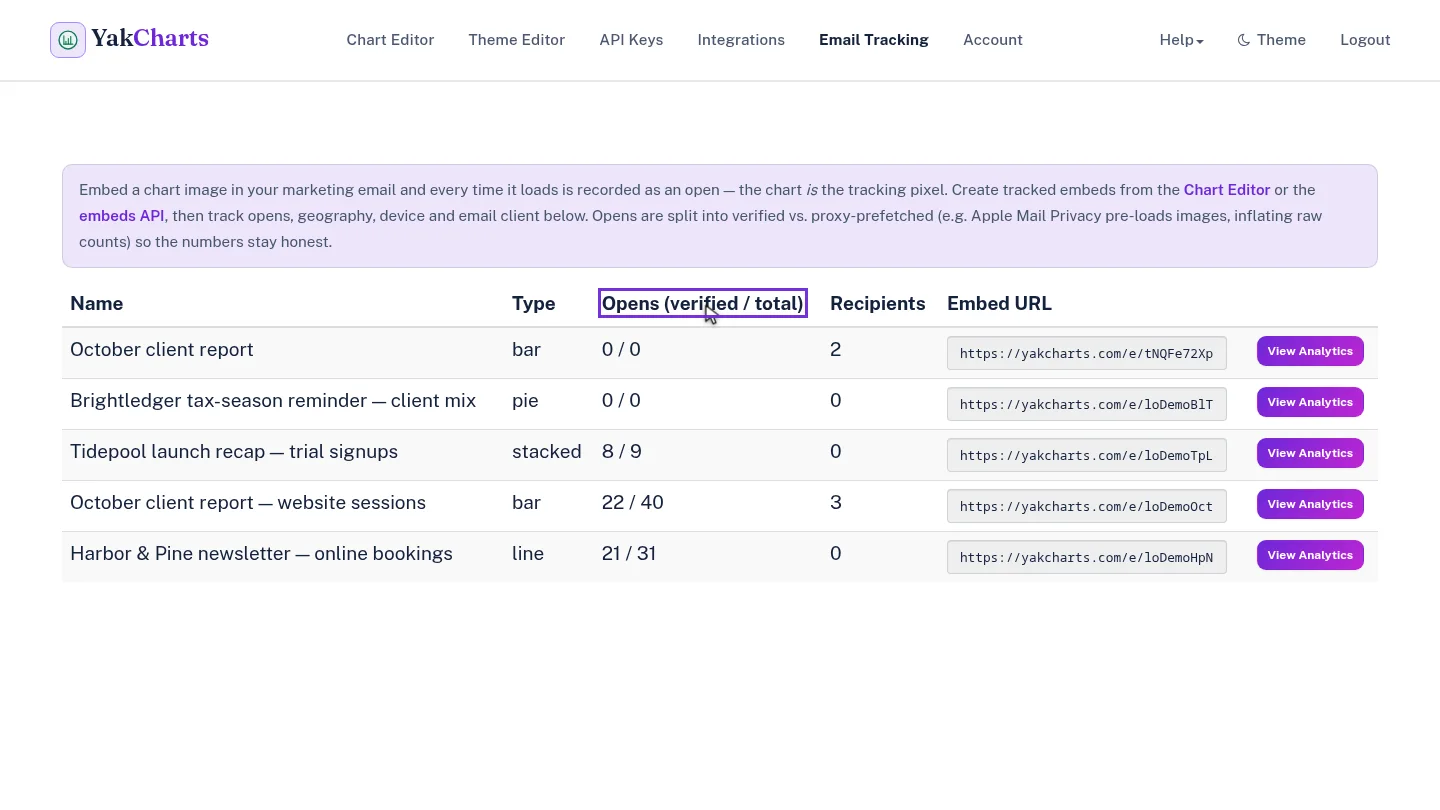Image resolution: width=1440 pixels, height=810 pixels.
Task: Click the Recipients column header
Action: (878, 304)
